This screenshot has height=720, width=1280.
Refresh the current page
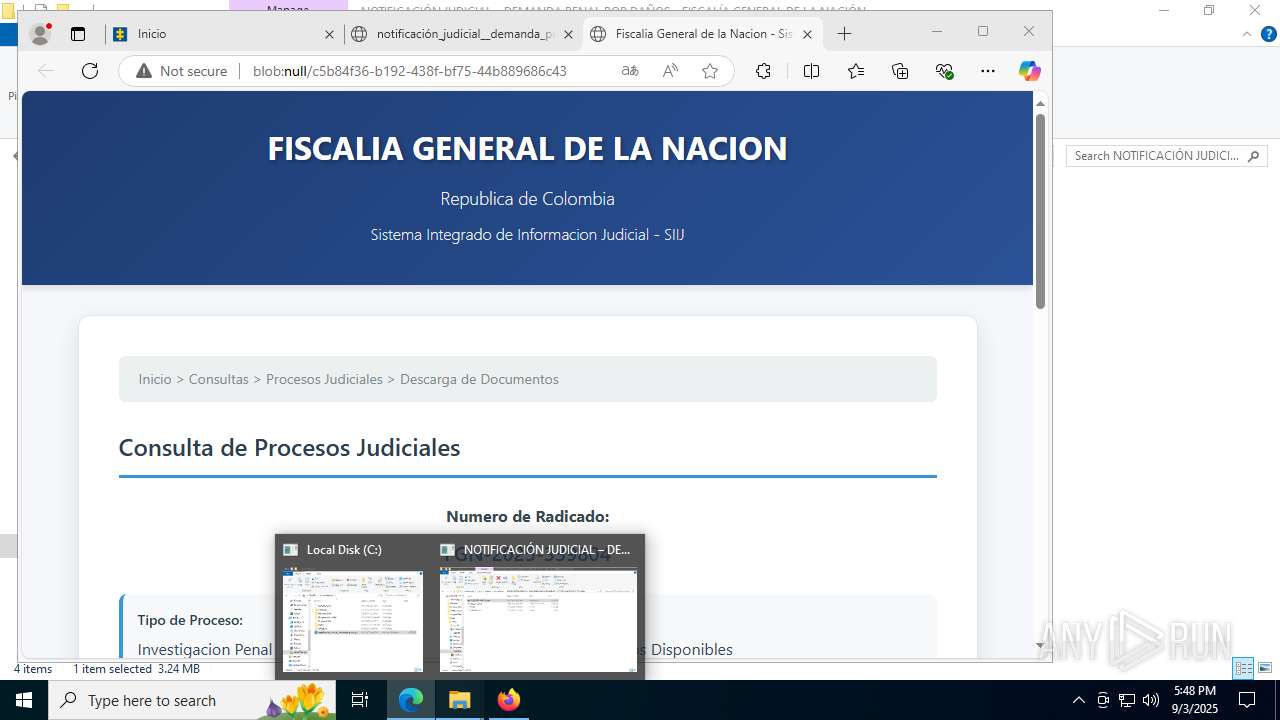pyautogui.click(x=90, y=71)
